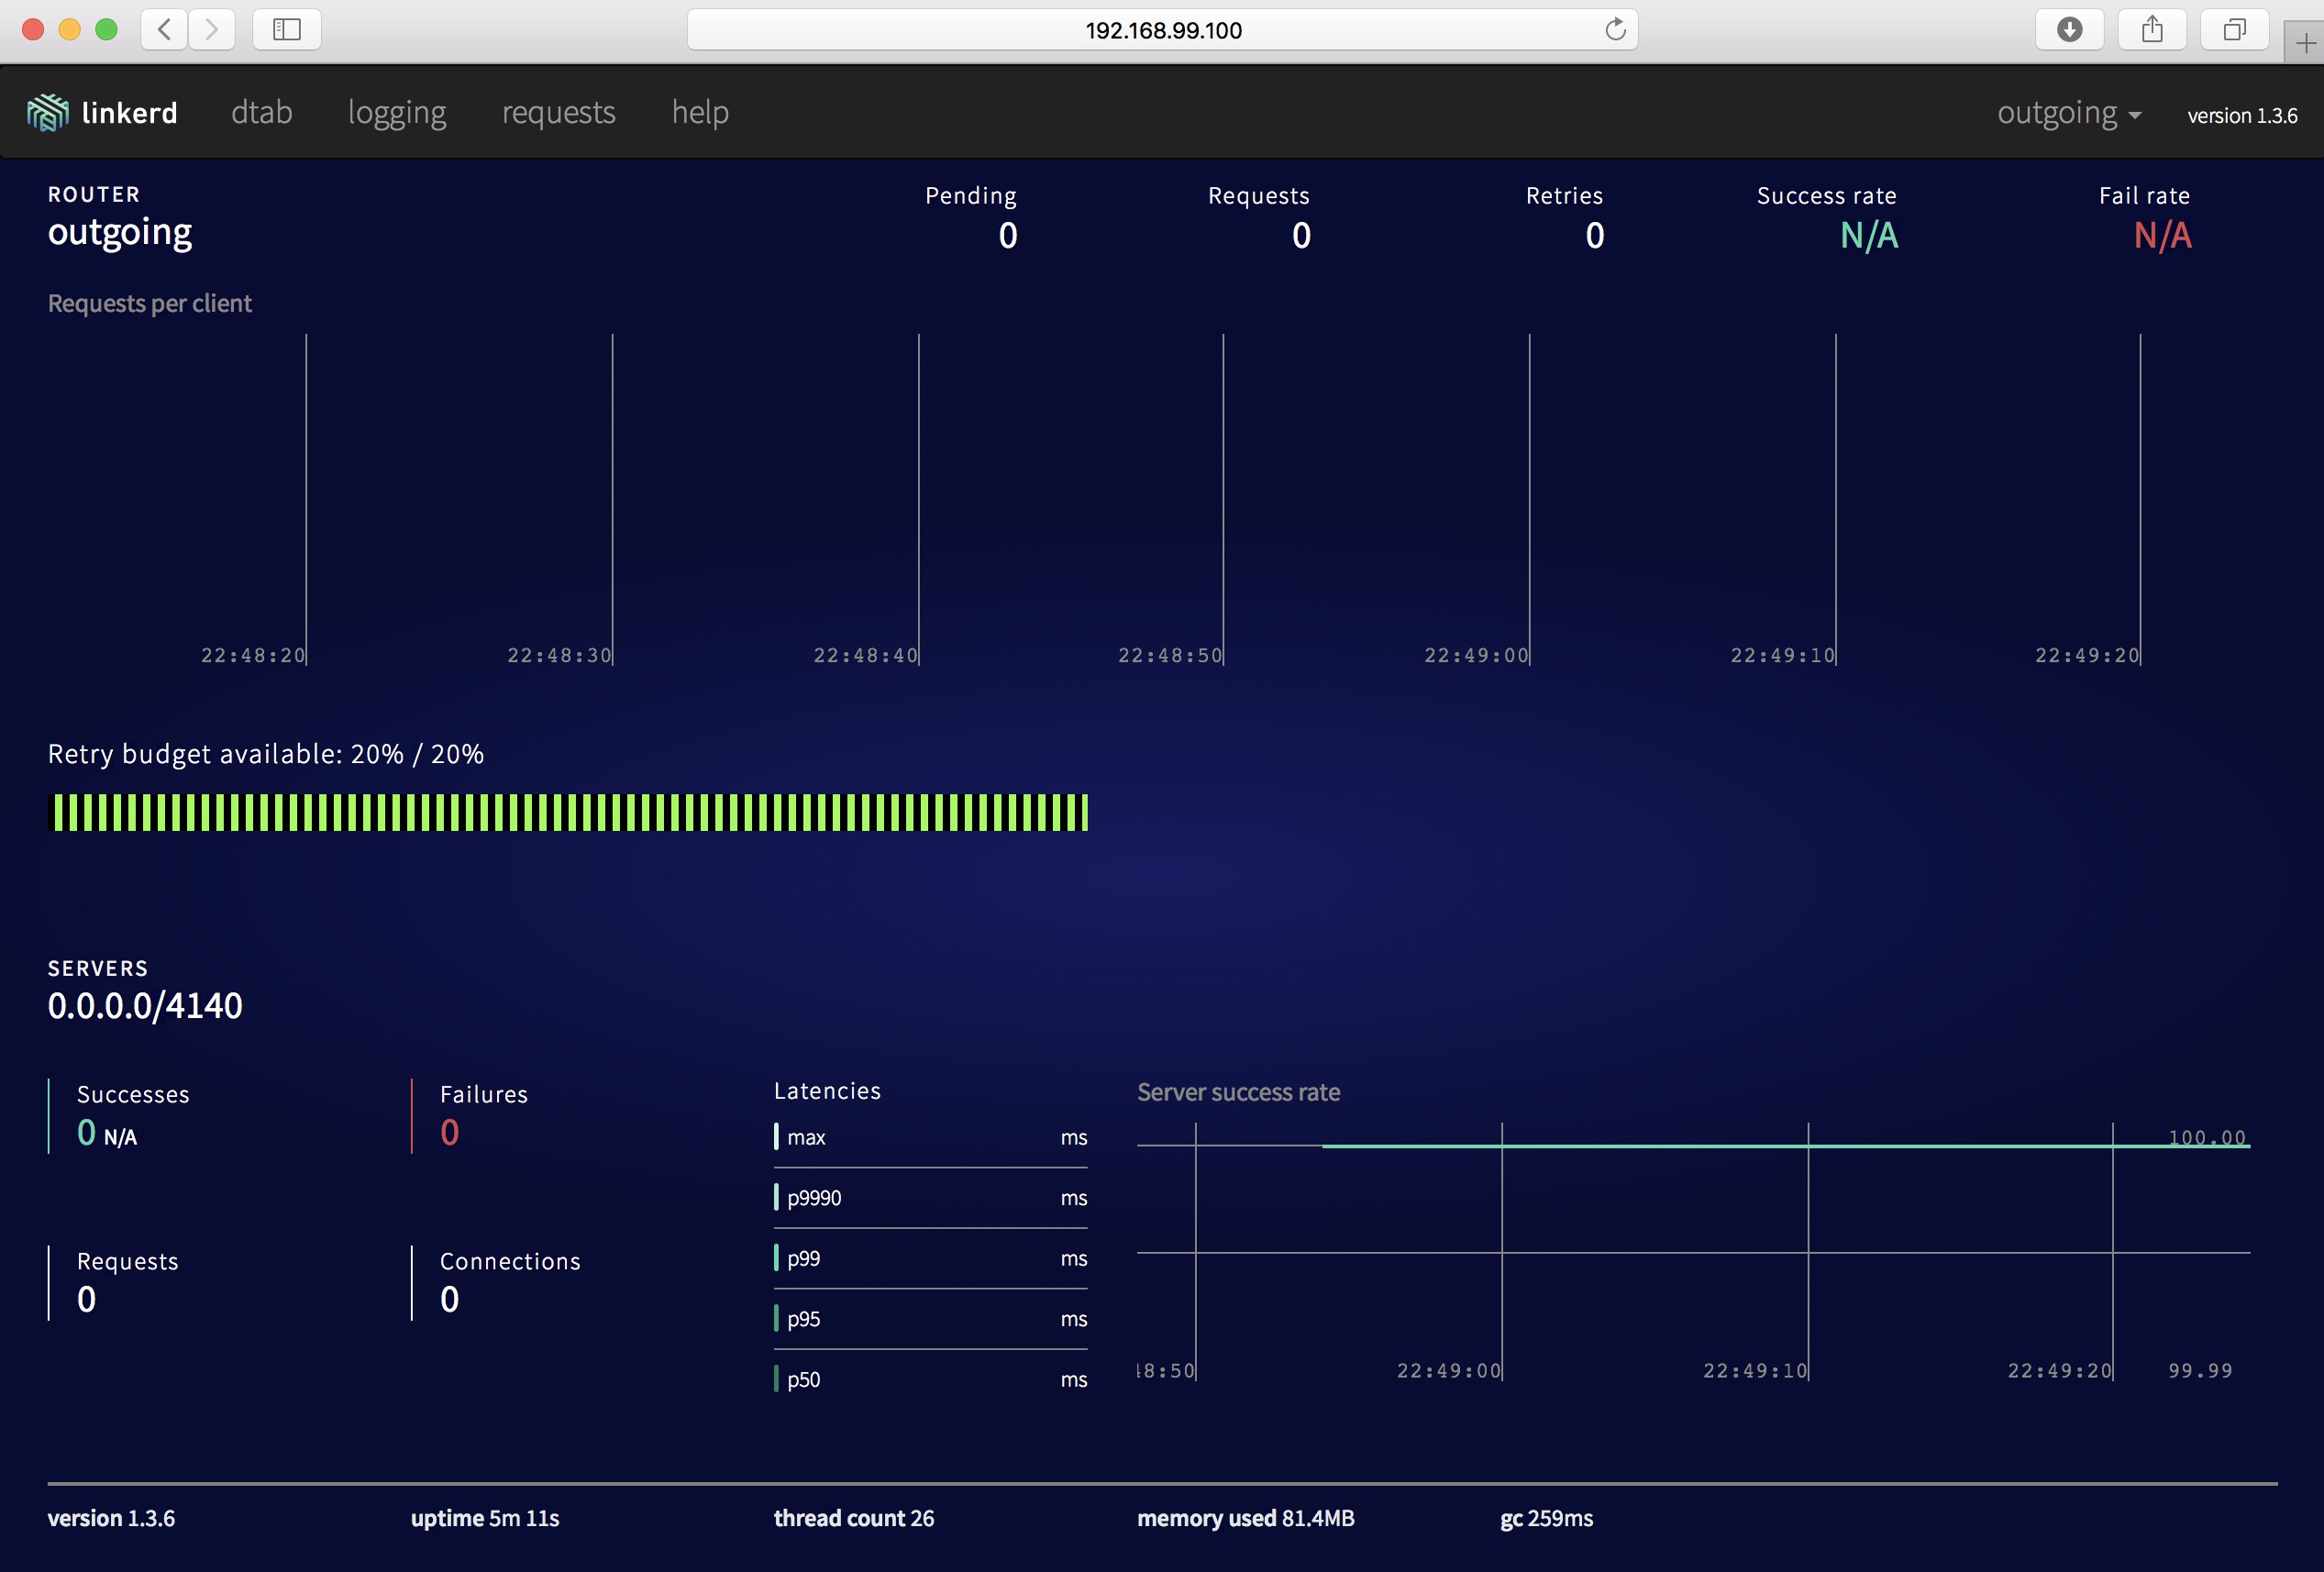Viewport: 2324px width, 1572px height.
Task: Click the linkerd brand name link
Action: [x=129, y=113]
